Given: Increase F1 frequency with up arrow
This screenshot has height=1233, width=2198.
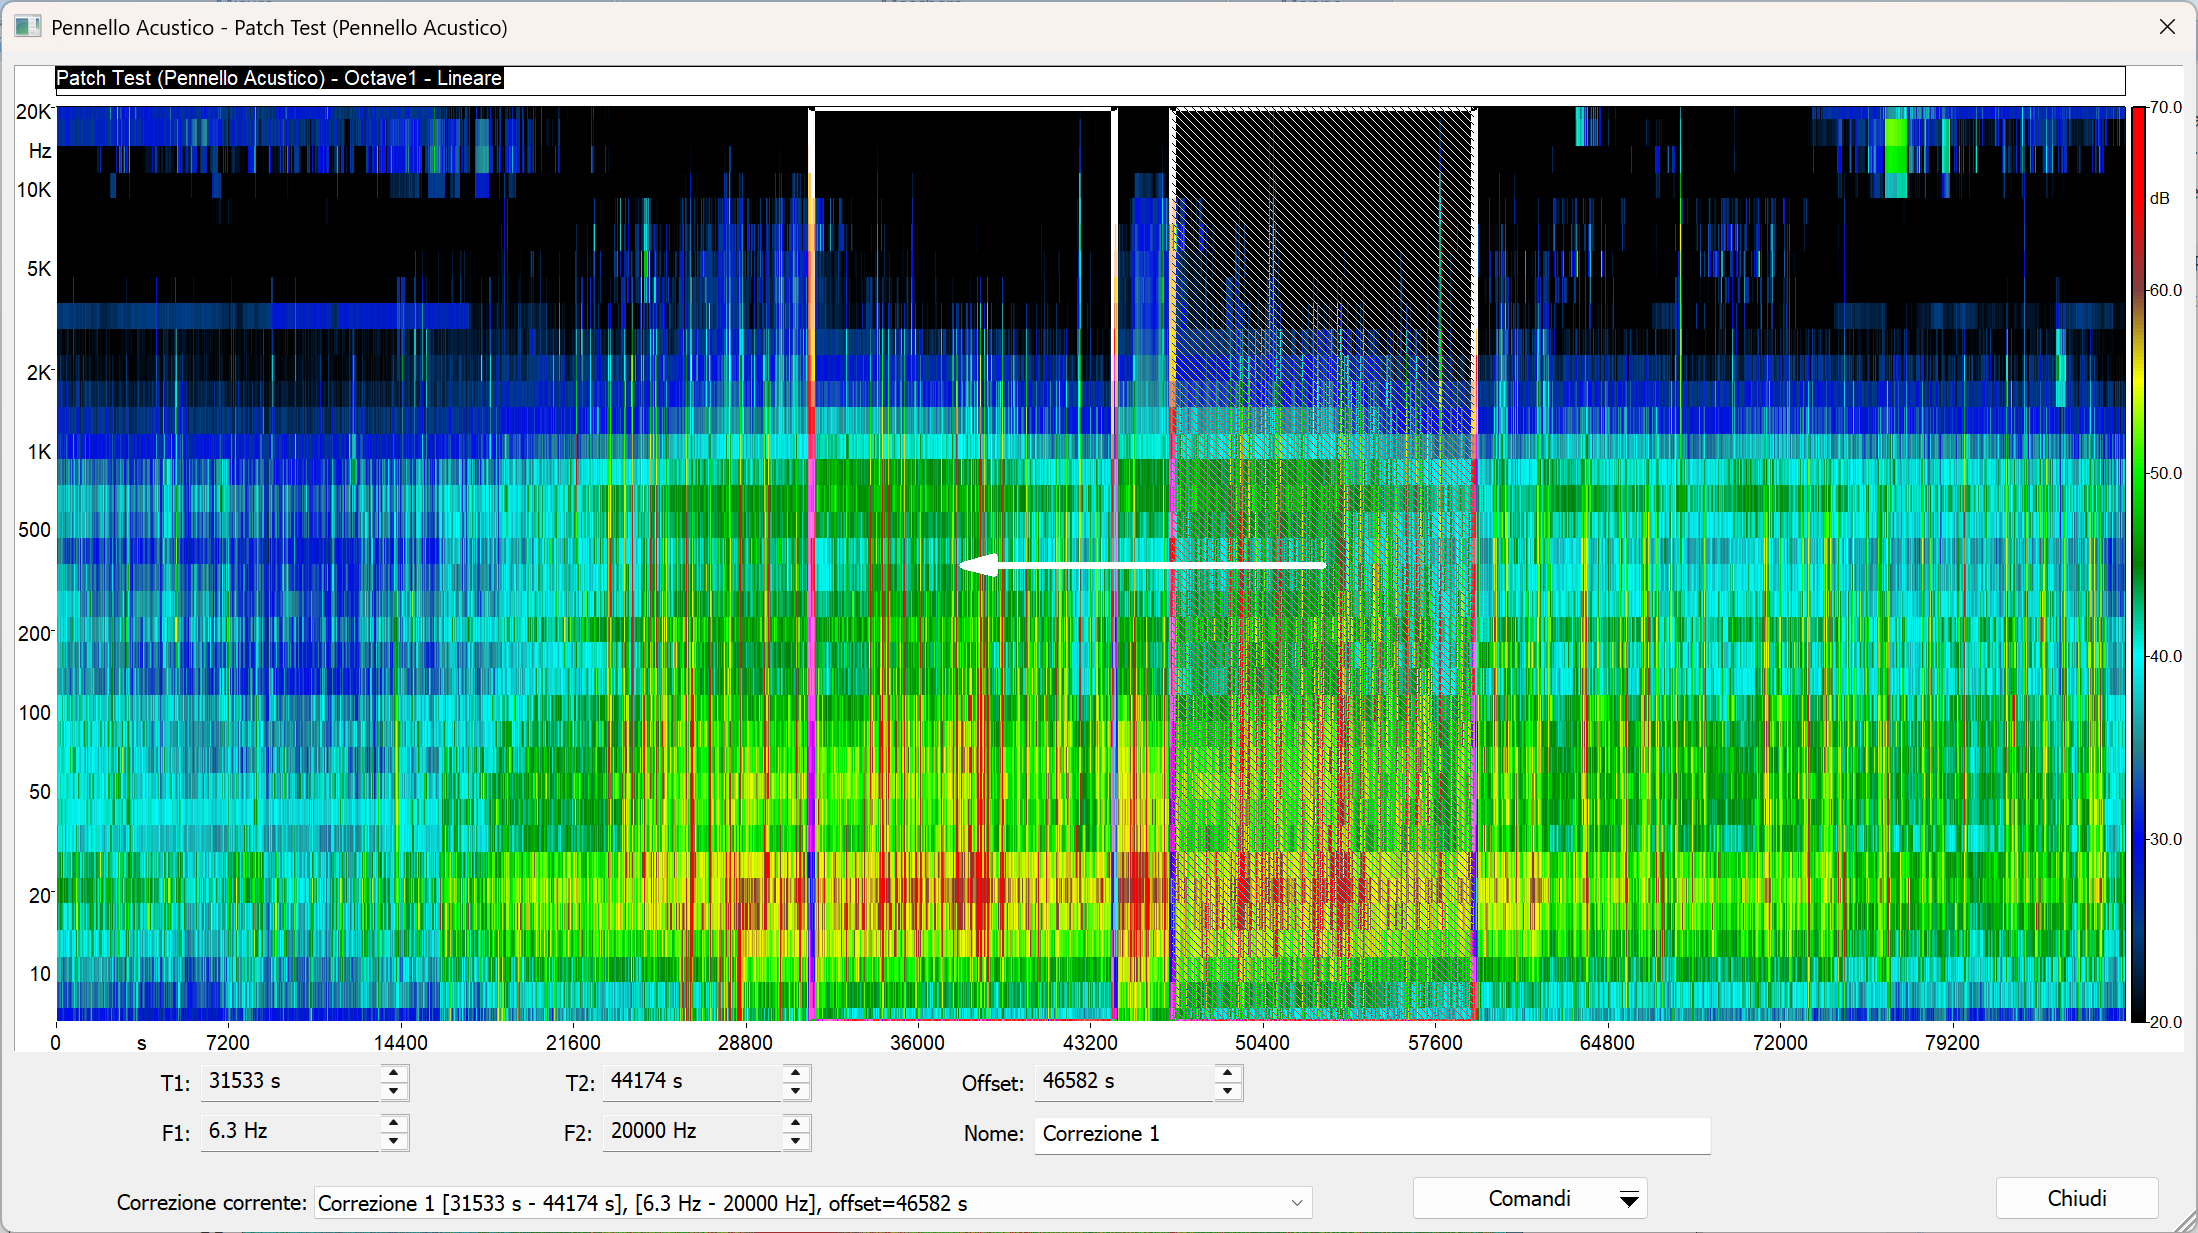Looking at the screenshot, I should click(x=394, y=1122).
